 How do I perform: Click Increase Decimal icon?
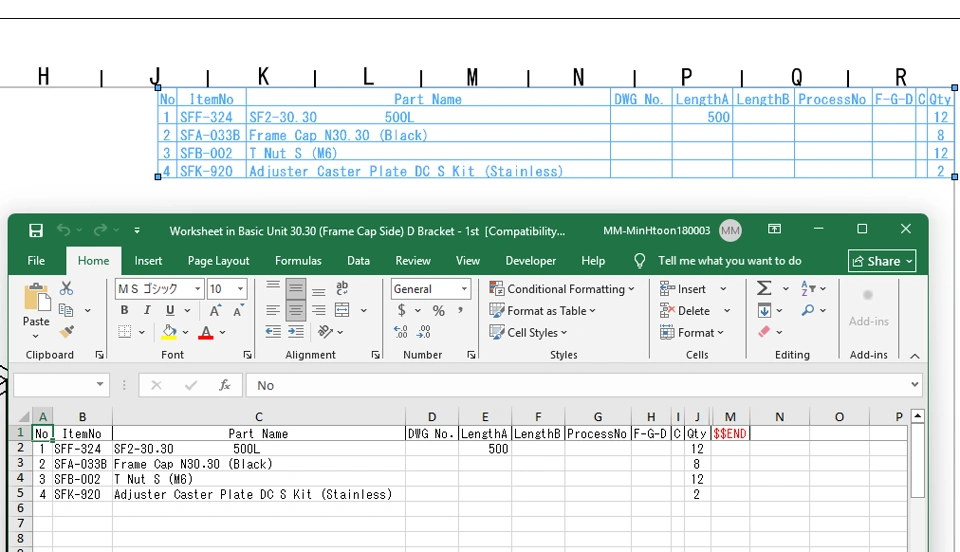pyautogui.click(x=401, y=332)
